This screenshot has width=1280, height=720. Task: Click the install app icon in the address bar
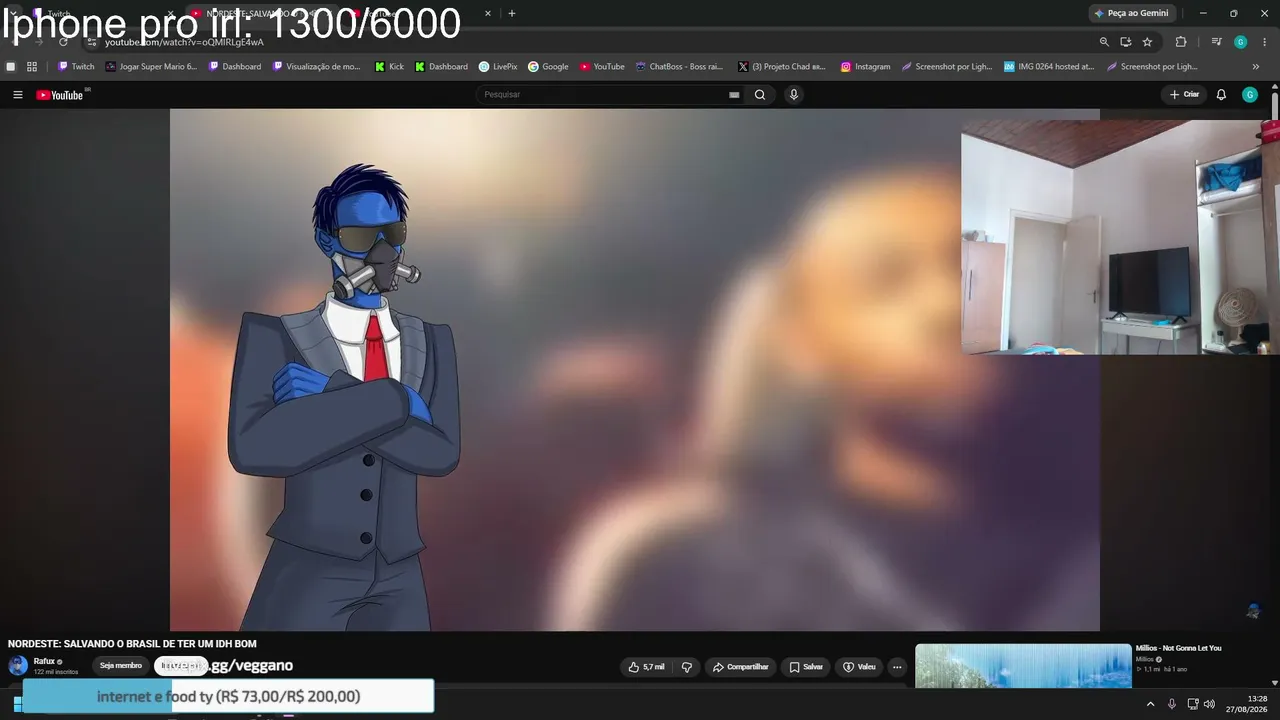pyautogui.click(x=1126, y=42)
